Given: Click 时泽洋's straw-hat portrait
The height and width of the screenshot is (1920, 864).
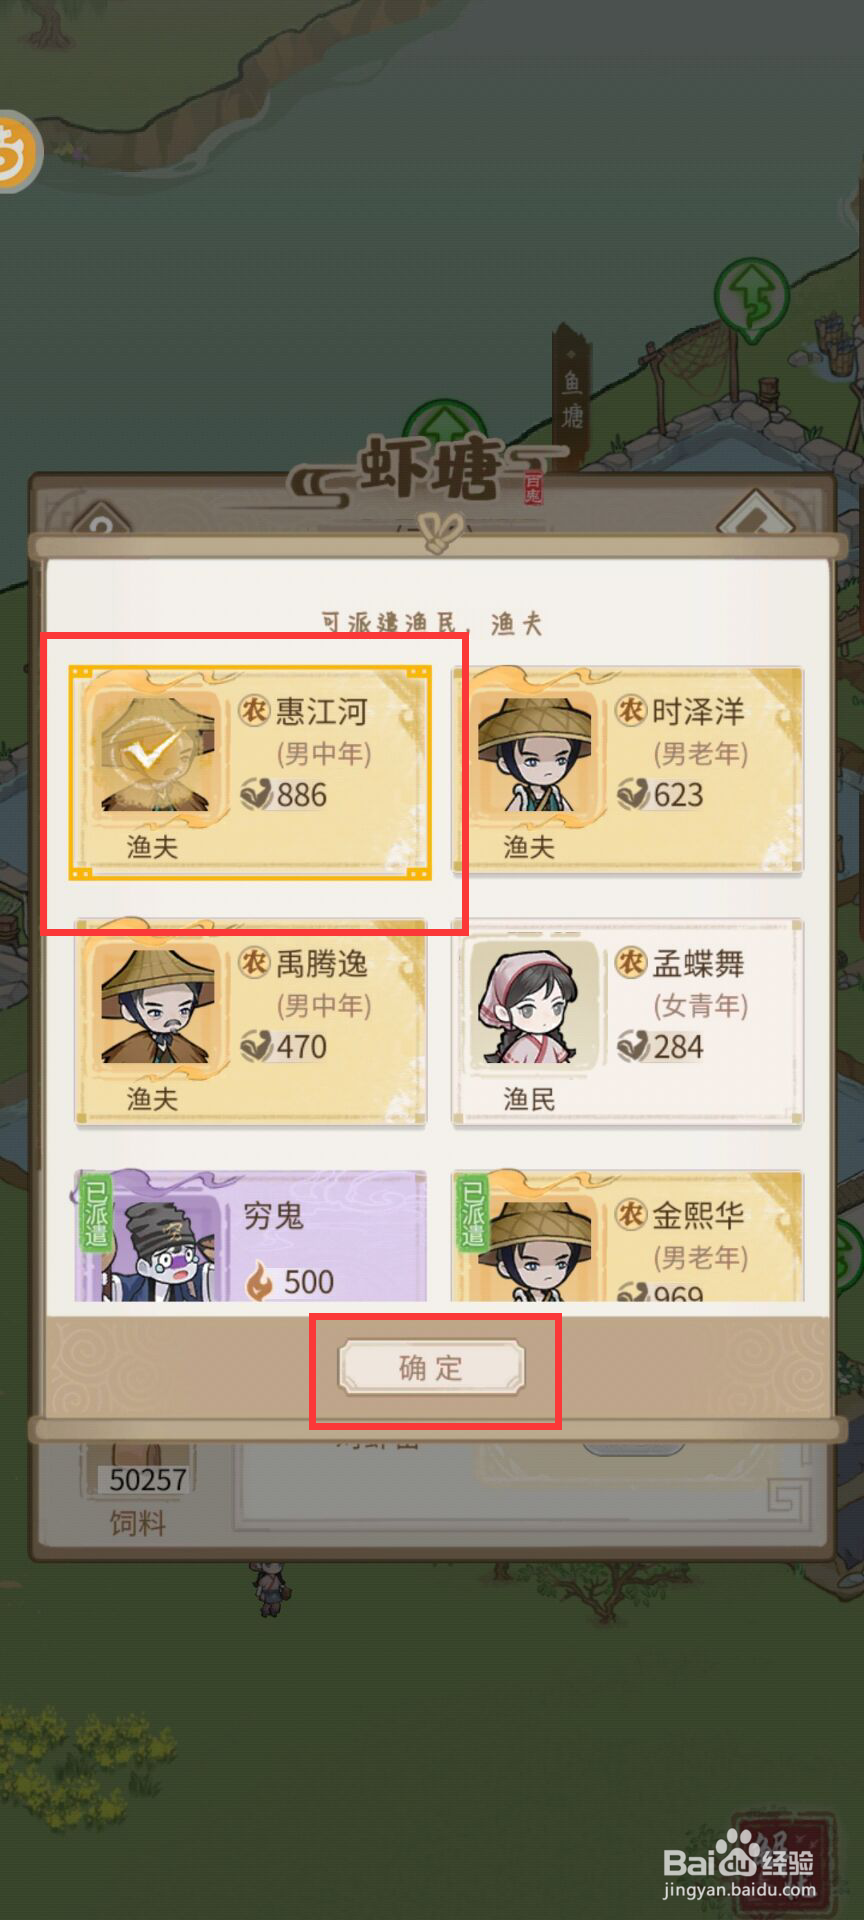Looking at the screenshot, I should point(534,755).
